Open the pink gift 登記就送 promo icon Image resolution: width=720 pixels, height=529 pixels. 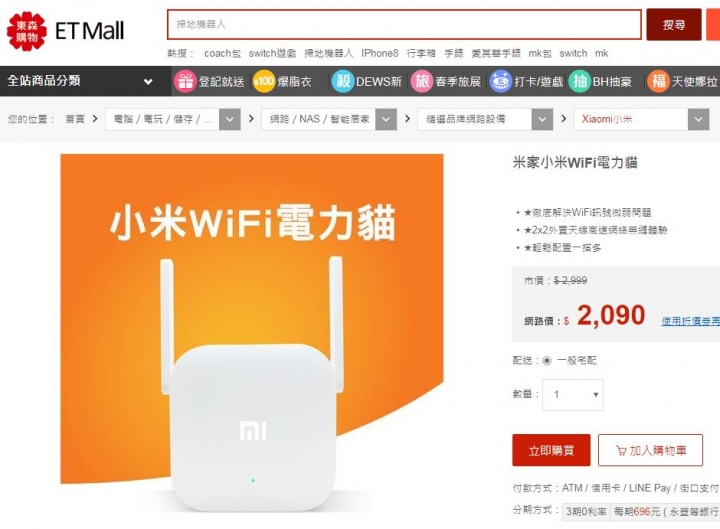pyautogui.click(x=185, y=81)
